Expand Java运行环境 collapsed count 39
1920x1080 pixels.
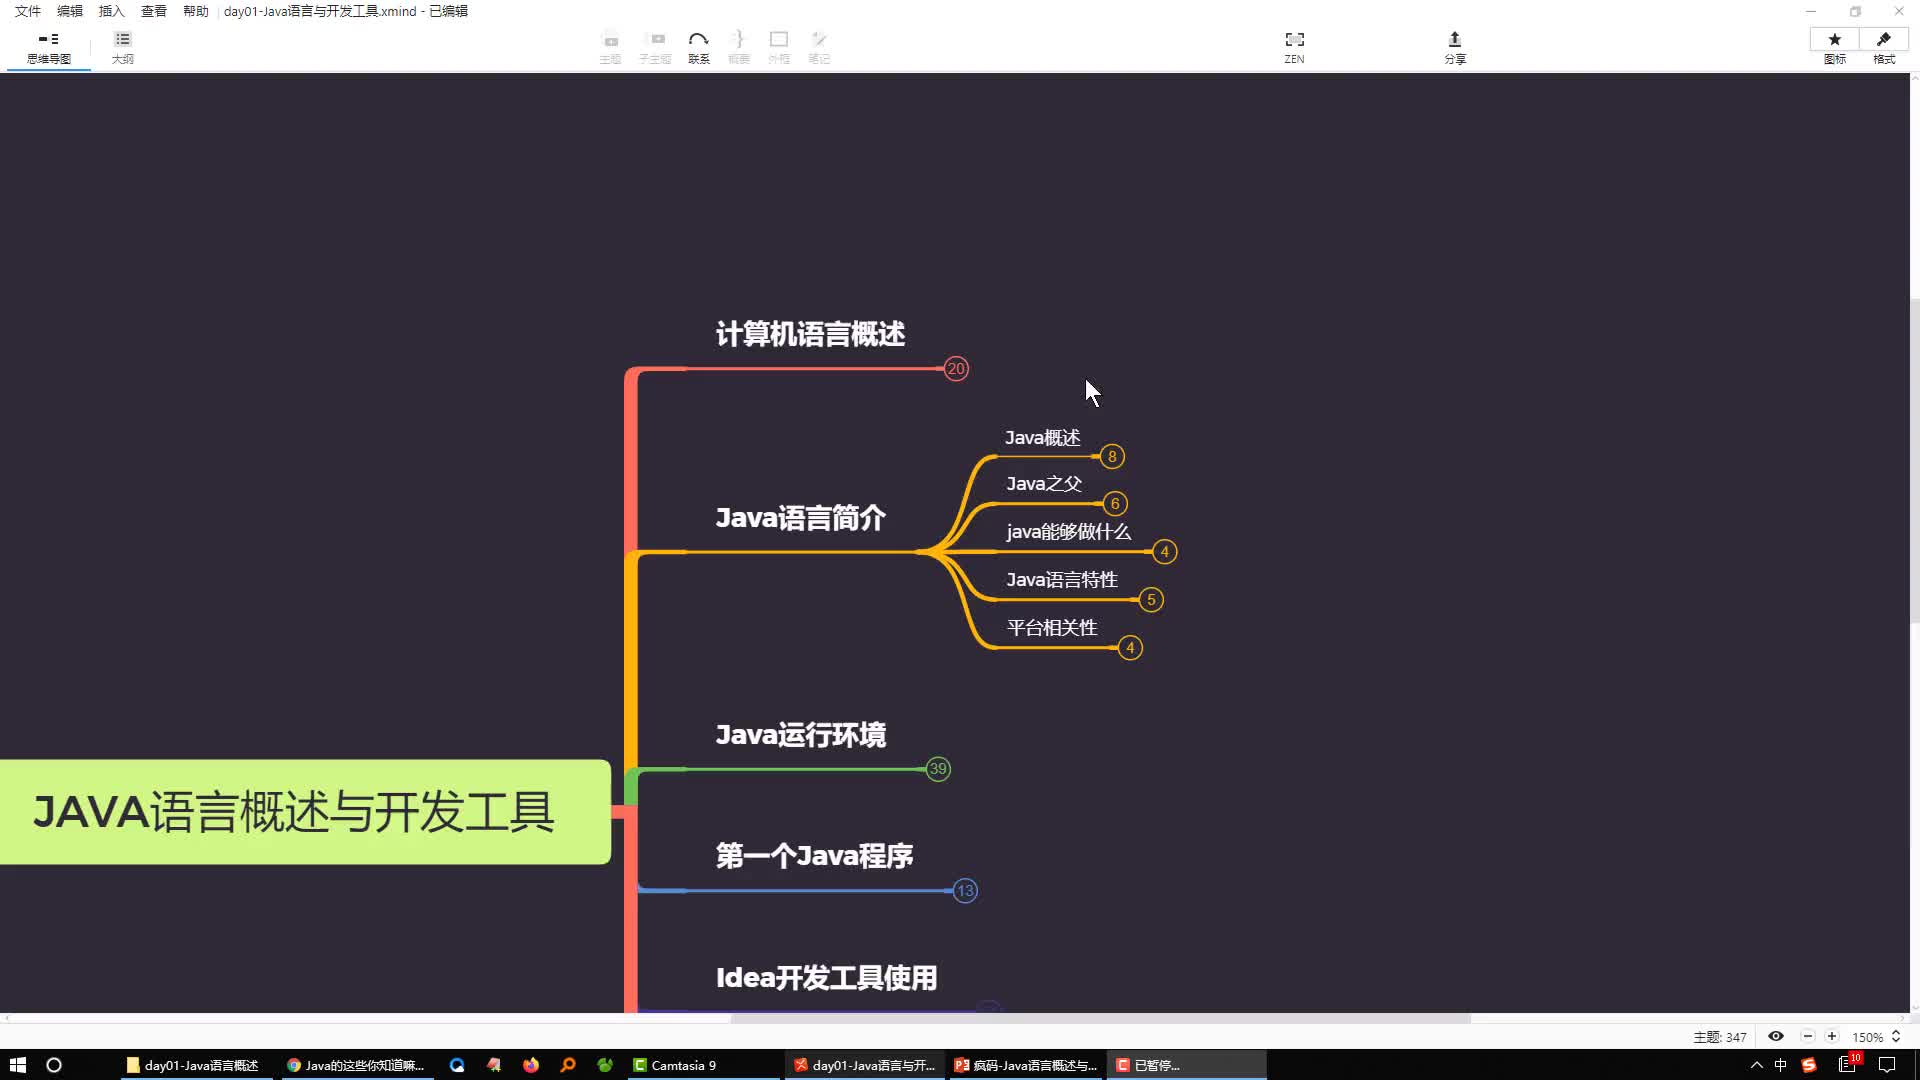point(938,769)
